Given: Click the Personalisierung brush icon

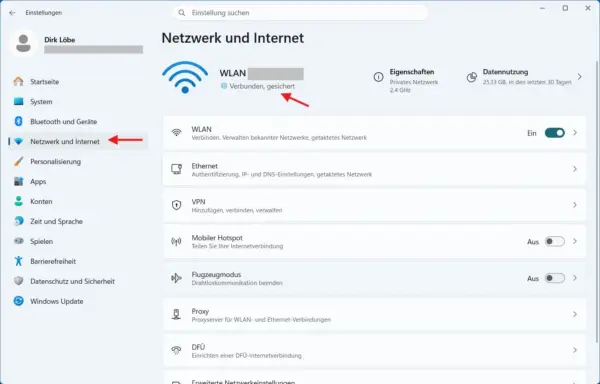Looking at the screenshot, I should coord(18,161).
